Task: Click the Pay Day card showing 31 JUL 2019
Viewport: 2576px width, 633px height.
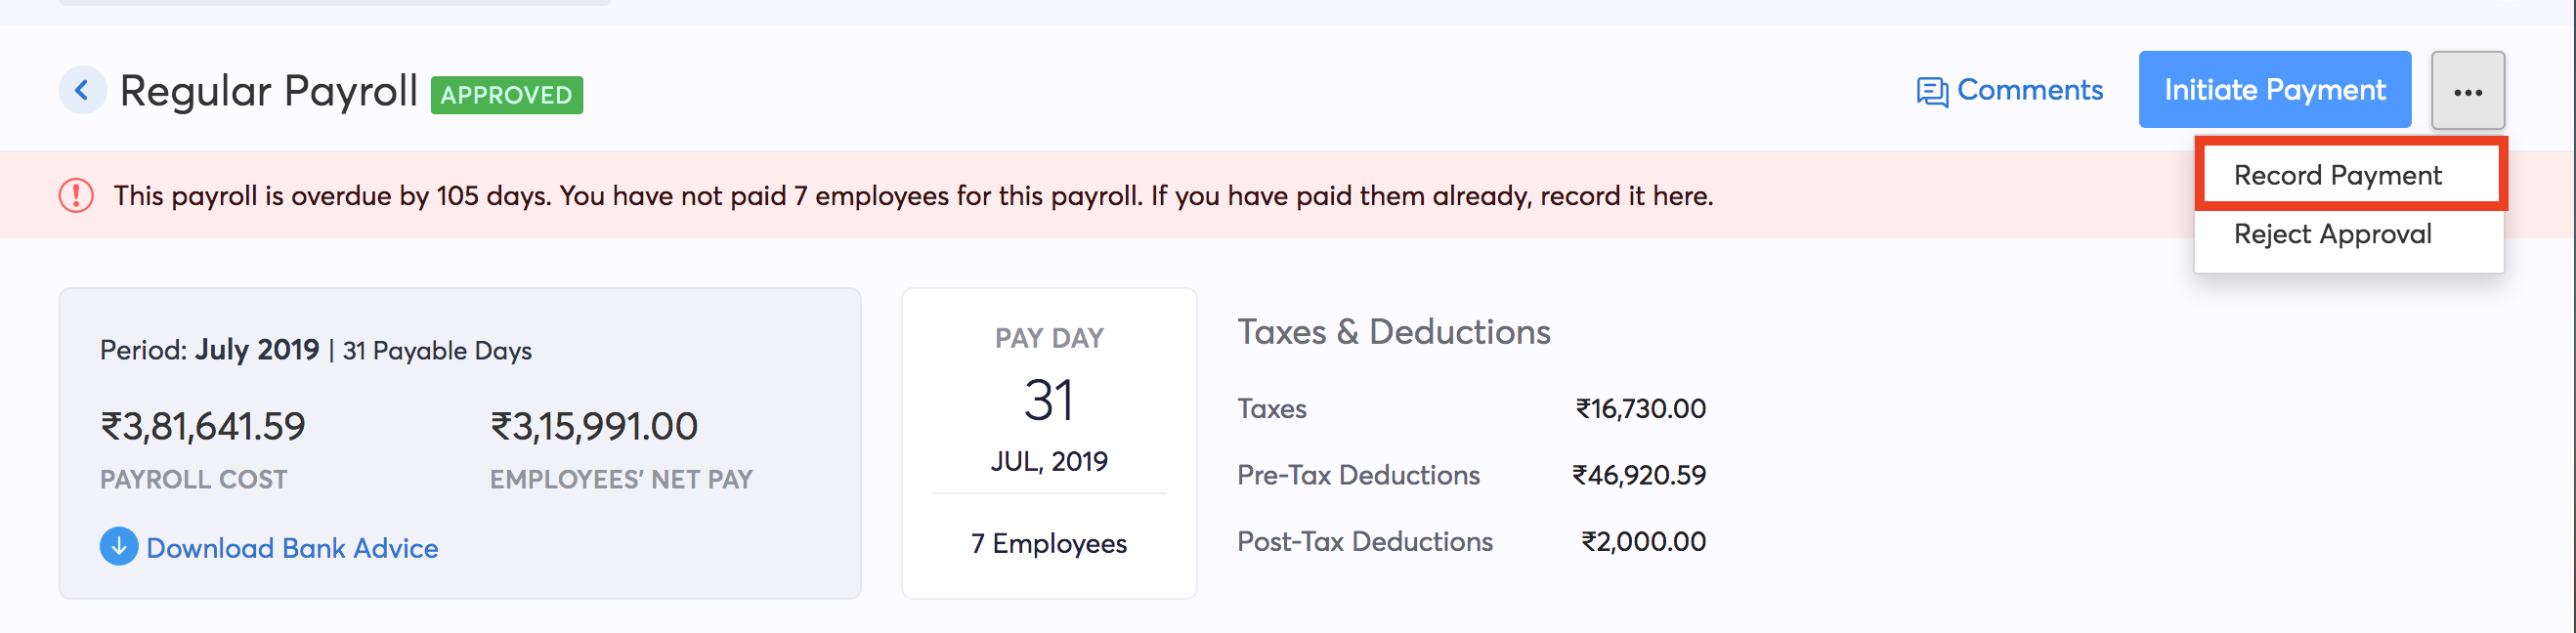Action: coord(1049,440)
